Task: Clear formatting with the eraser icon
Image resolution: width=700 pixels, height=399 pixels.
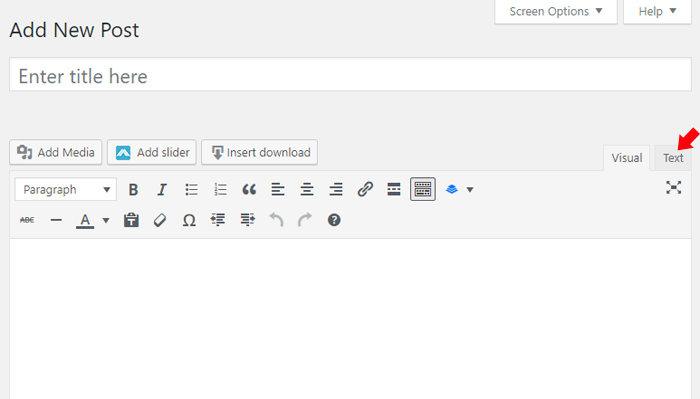Action: tap(160, 220)
